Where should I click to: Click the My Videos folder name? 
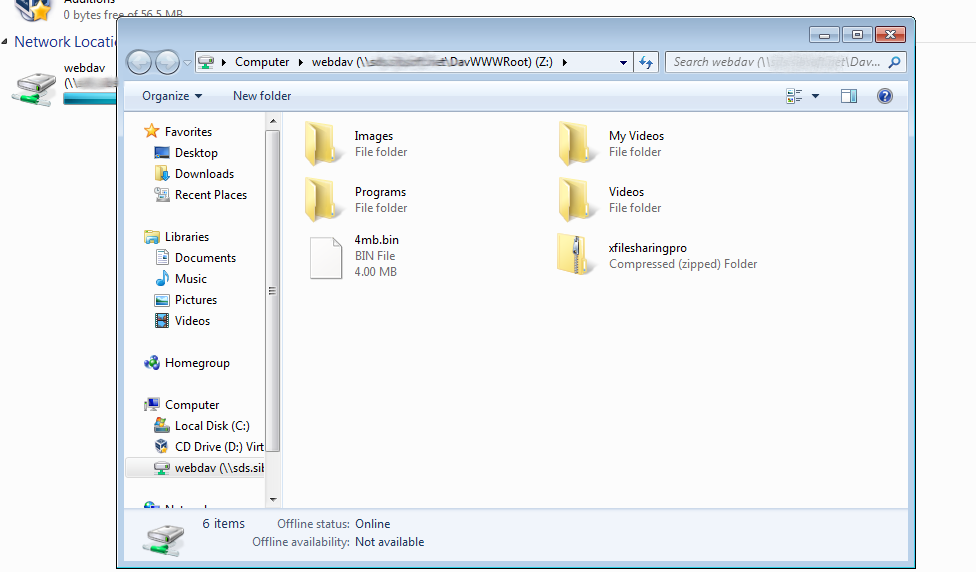(636, 136)
